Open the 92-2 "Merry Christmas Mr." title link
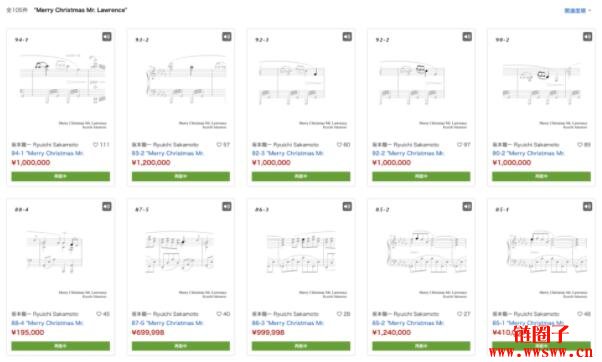Screen dimensions: 602x362 point(408,153)
